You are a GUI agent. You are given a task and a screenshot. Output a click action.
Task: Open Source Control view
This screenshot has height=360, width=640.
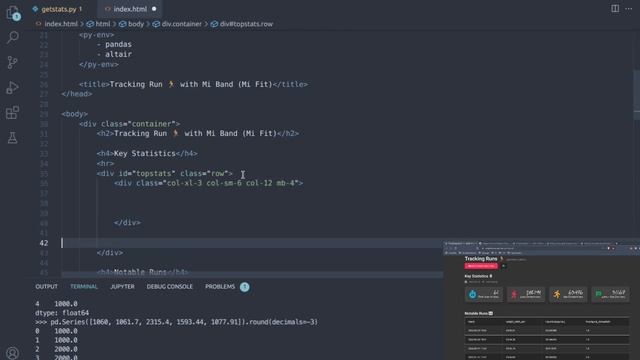(13, 62)
